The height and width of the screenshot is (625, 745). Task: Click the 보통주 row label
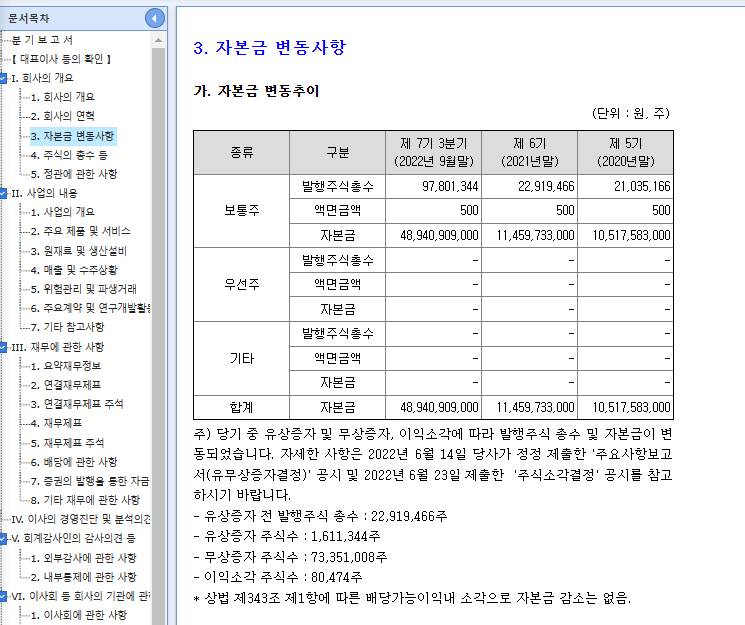[242, 211]
